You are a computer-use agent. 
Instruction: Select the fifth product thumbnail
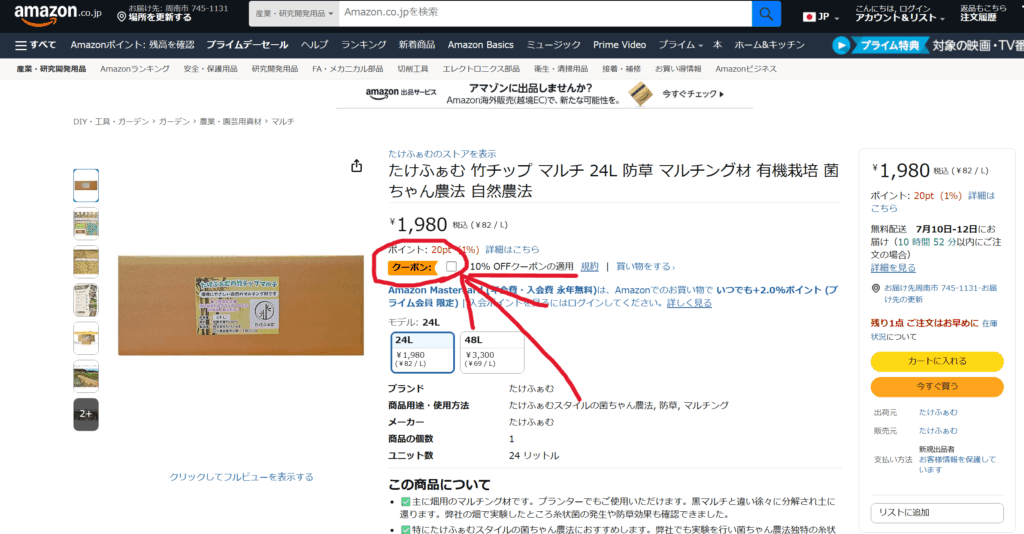click(x=86, y=338)
